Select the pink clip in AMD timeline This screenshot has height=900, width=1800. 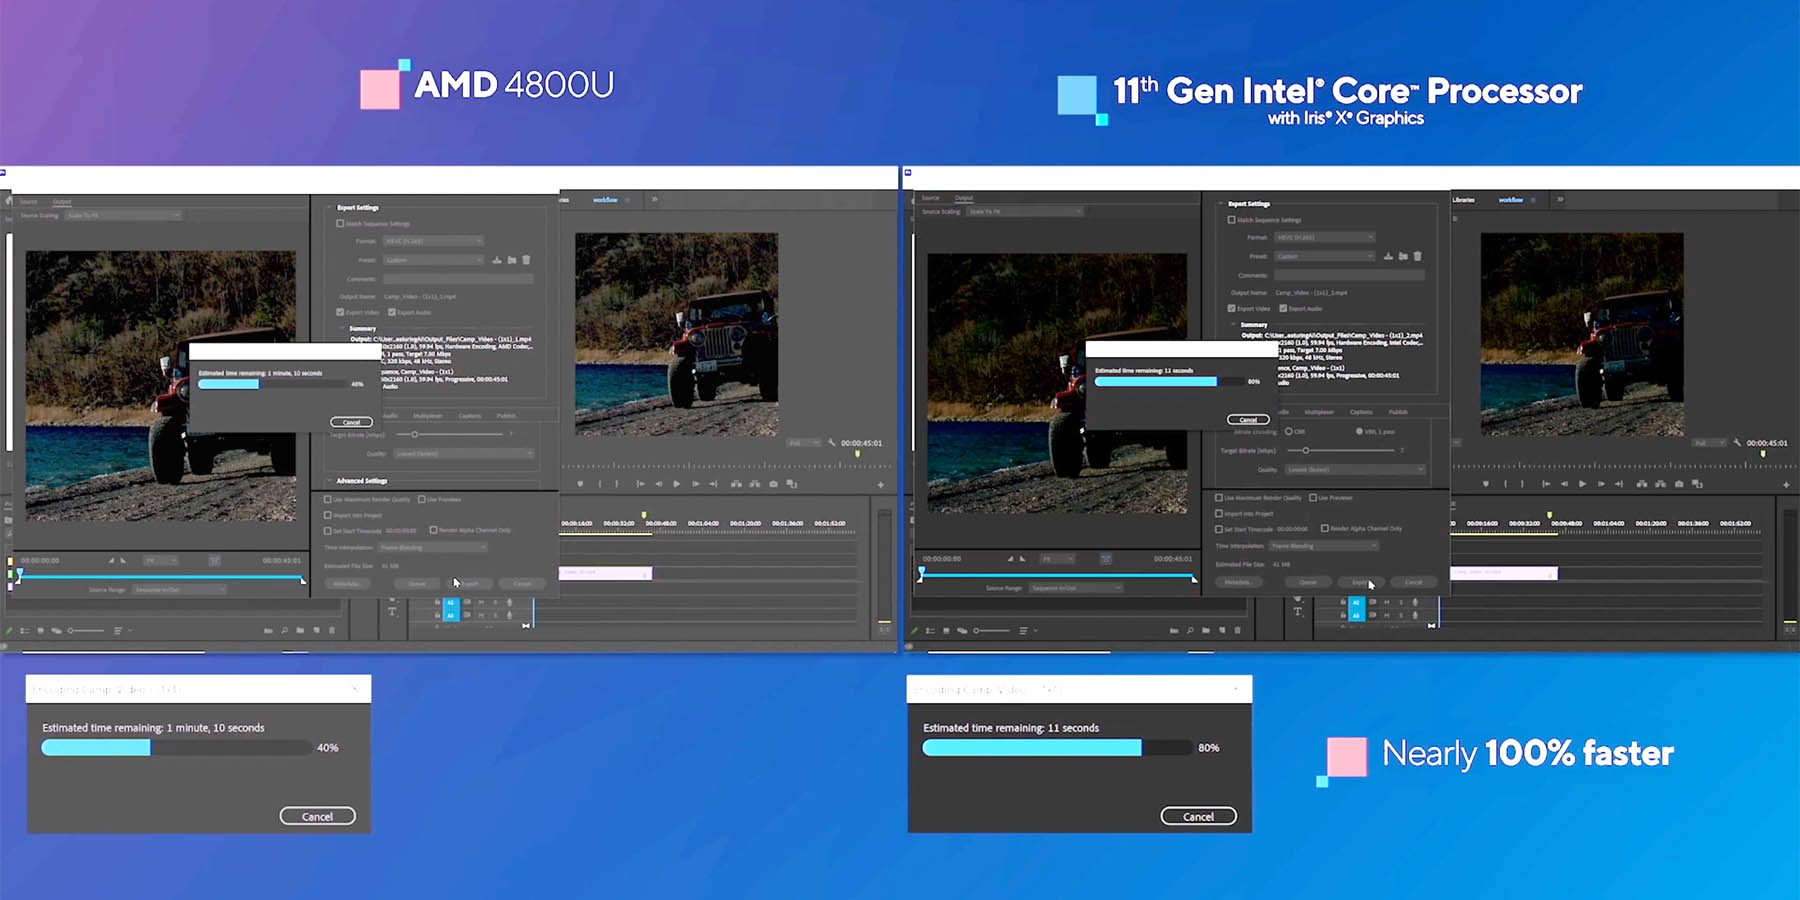pyautogui.click(x=605, y=573)
